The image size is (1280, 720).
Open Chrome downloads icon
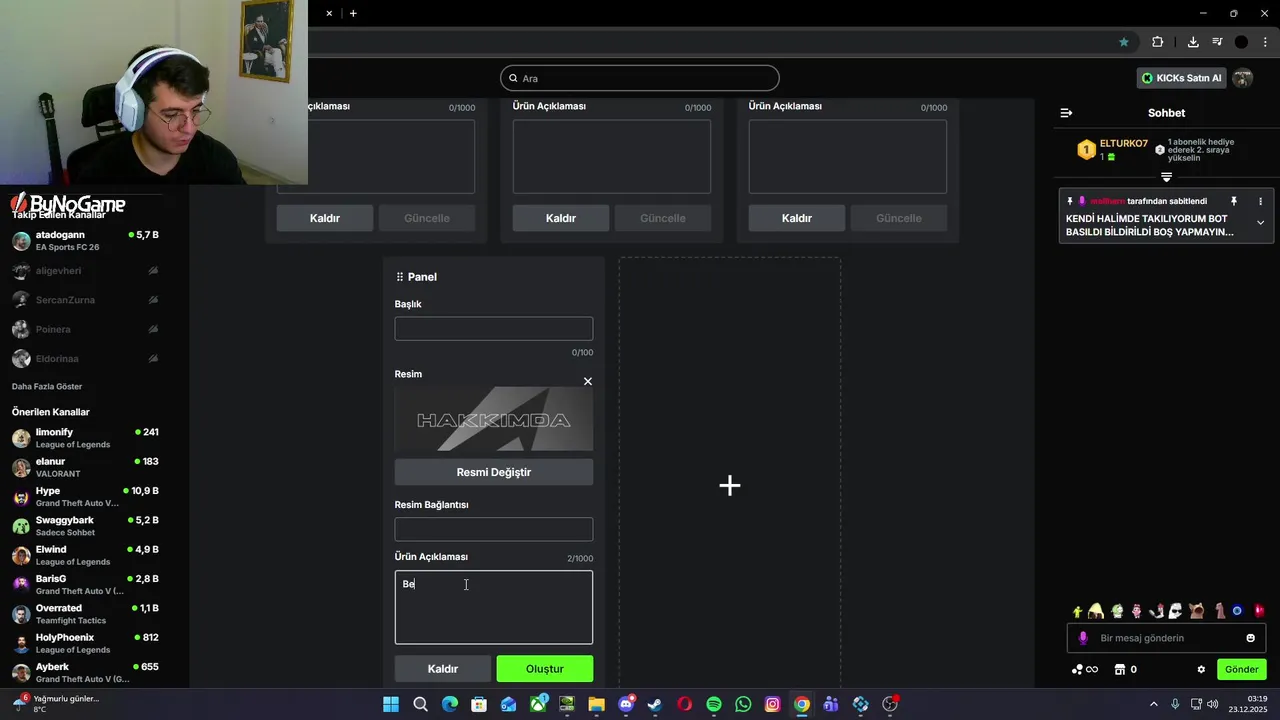[1193, 42]
